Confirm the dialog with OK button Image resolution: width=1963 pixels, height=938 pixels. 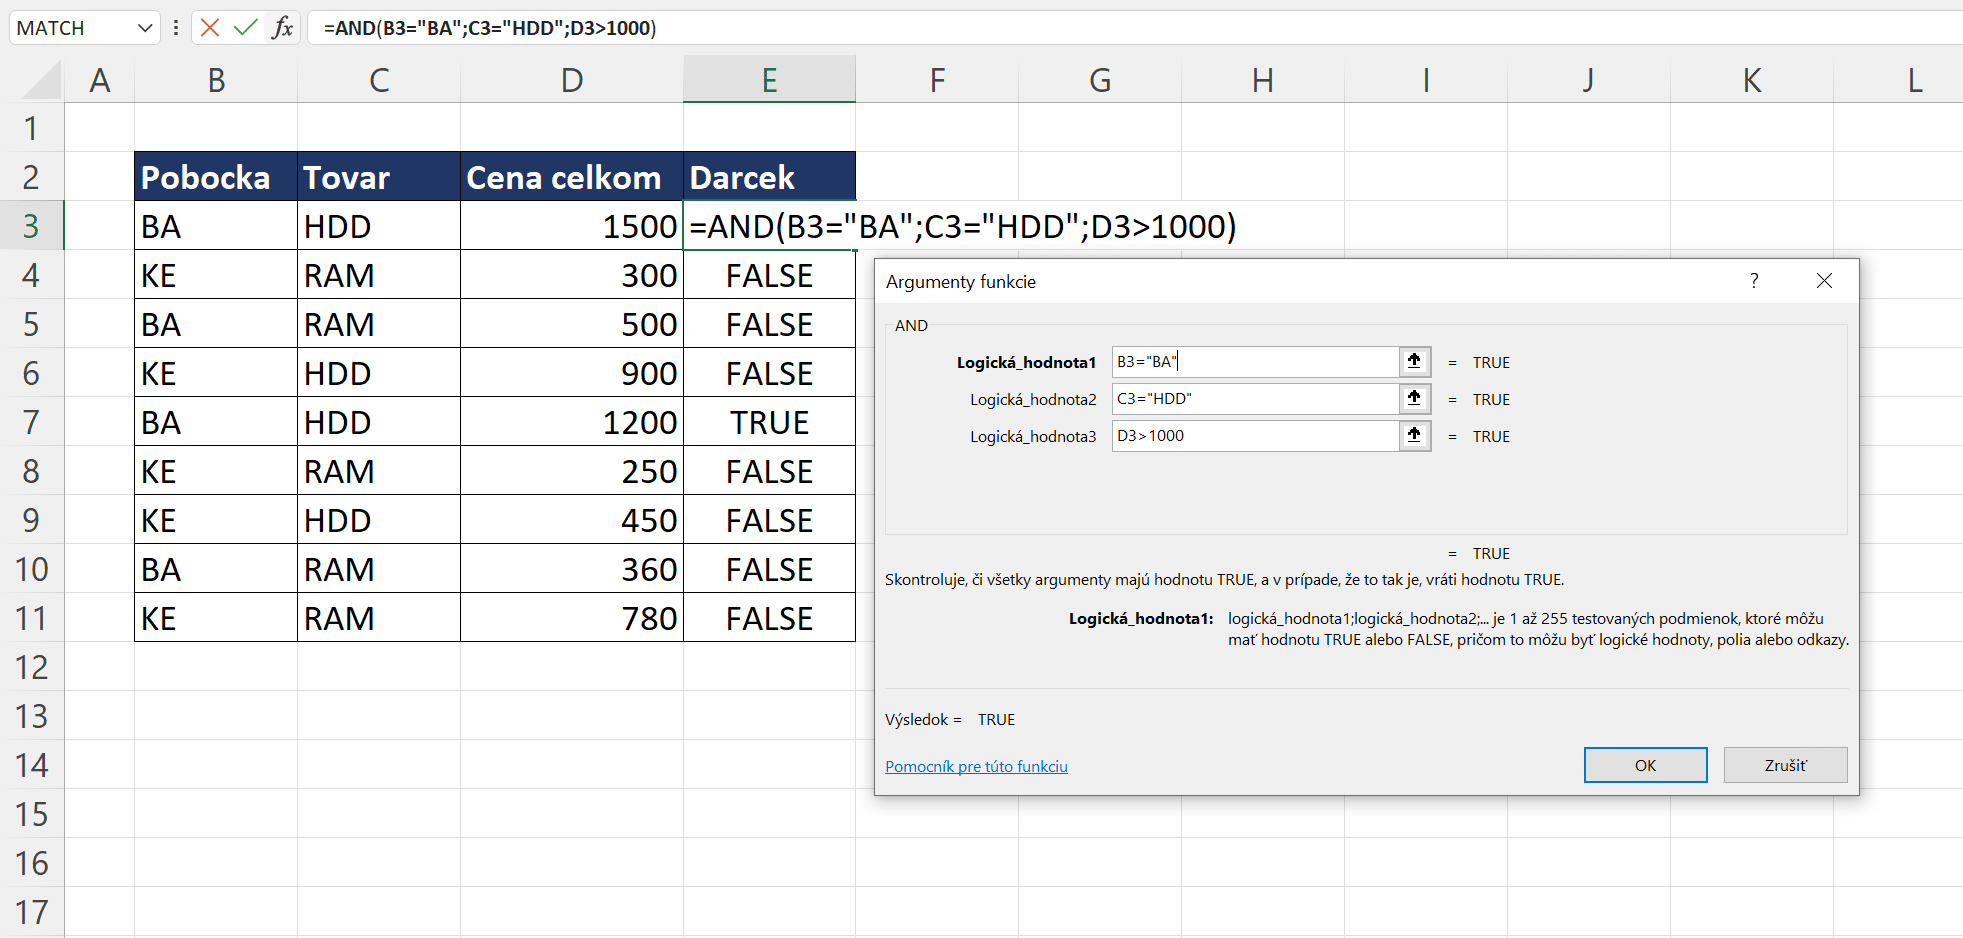pyautogui.click(x=1645, y=765)
